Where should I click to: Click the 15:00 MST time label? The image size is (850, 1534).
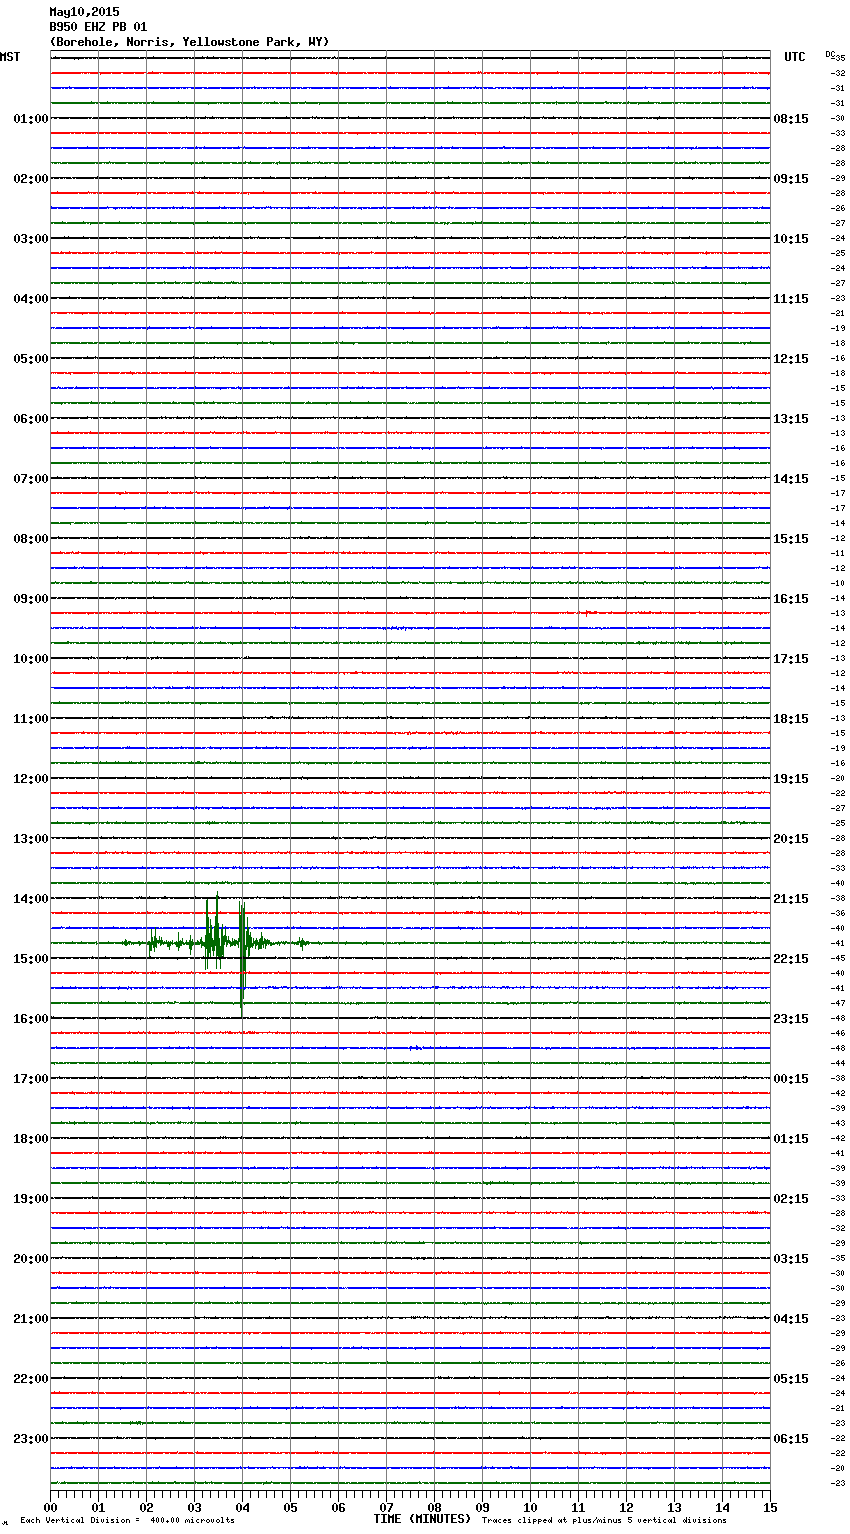click(30, 959)
